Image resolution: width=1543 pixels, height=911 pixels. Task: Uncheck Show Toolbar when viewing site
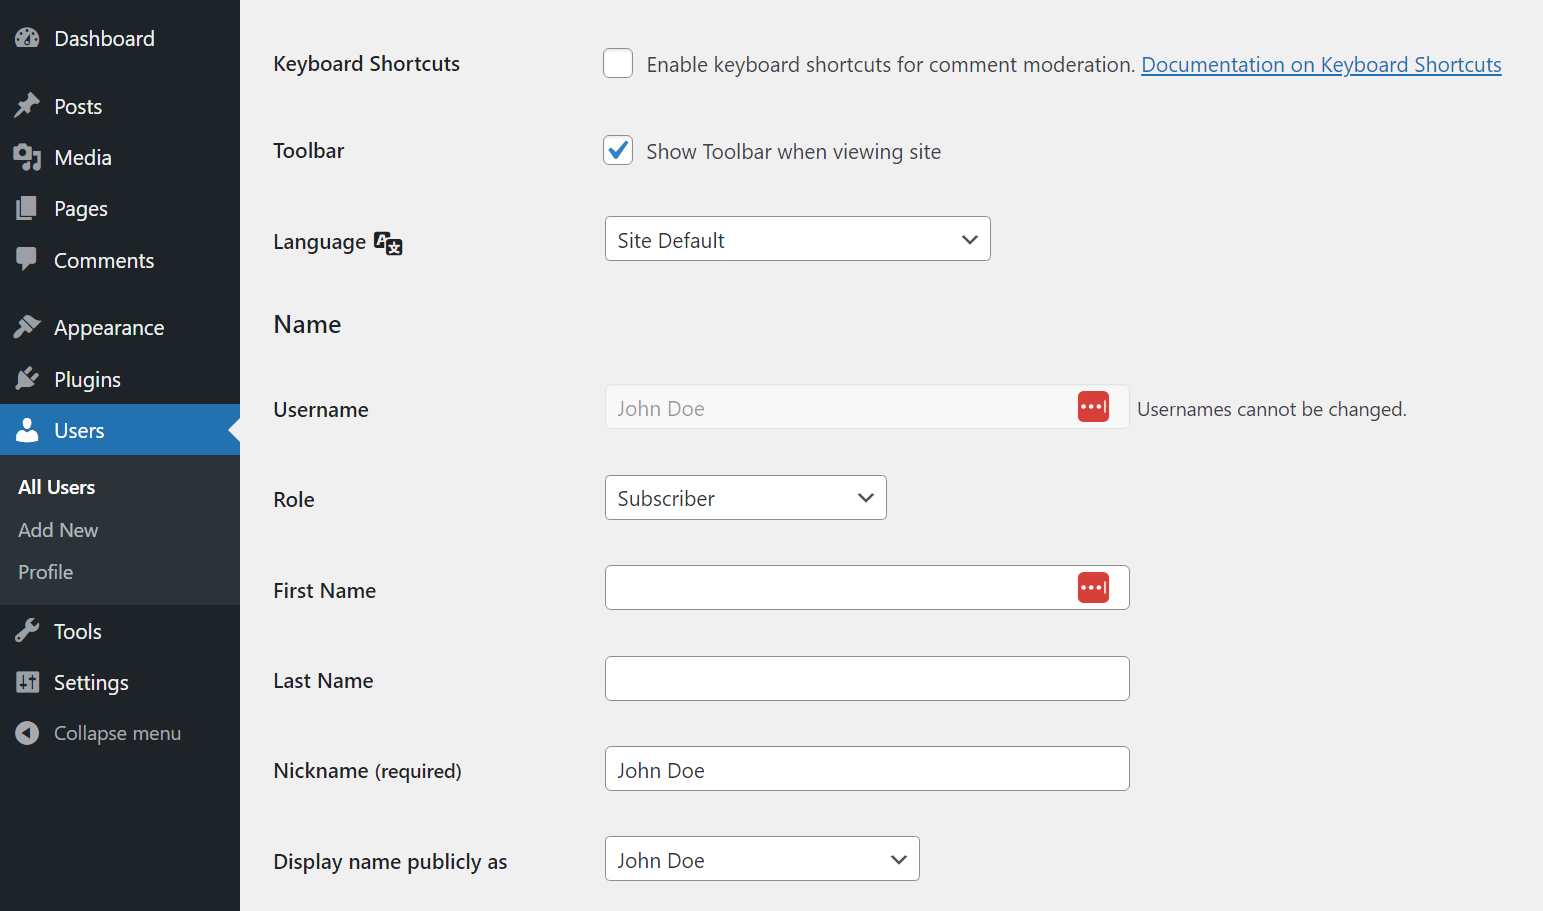point(618,150)
